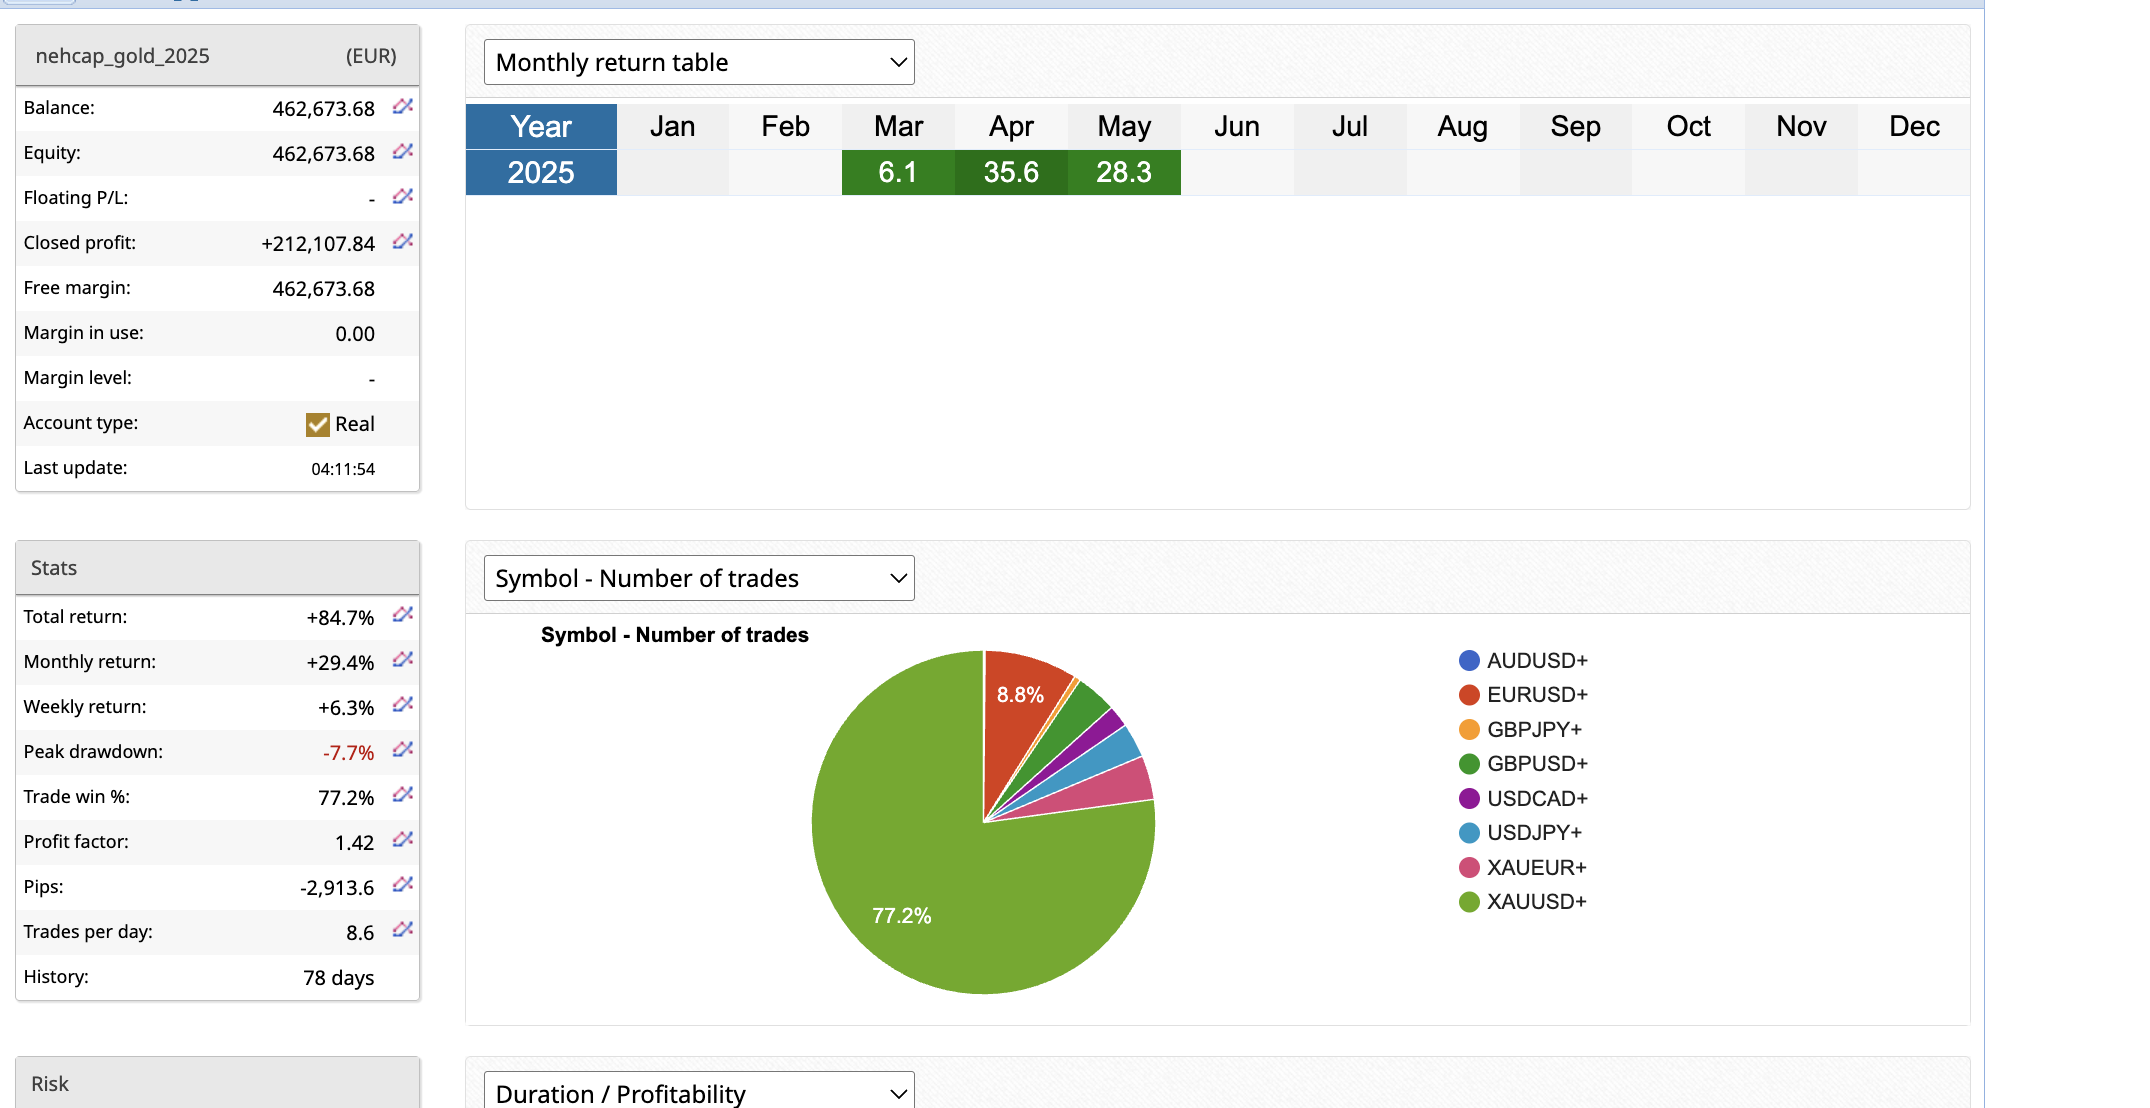This screenshot has width=2150, height=1108.
Task: Click chart icon next to Closed profit
Action: pyautogui.click(x=402, y=241)
